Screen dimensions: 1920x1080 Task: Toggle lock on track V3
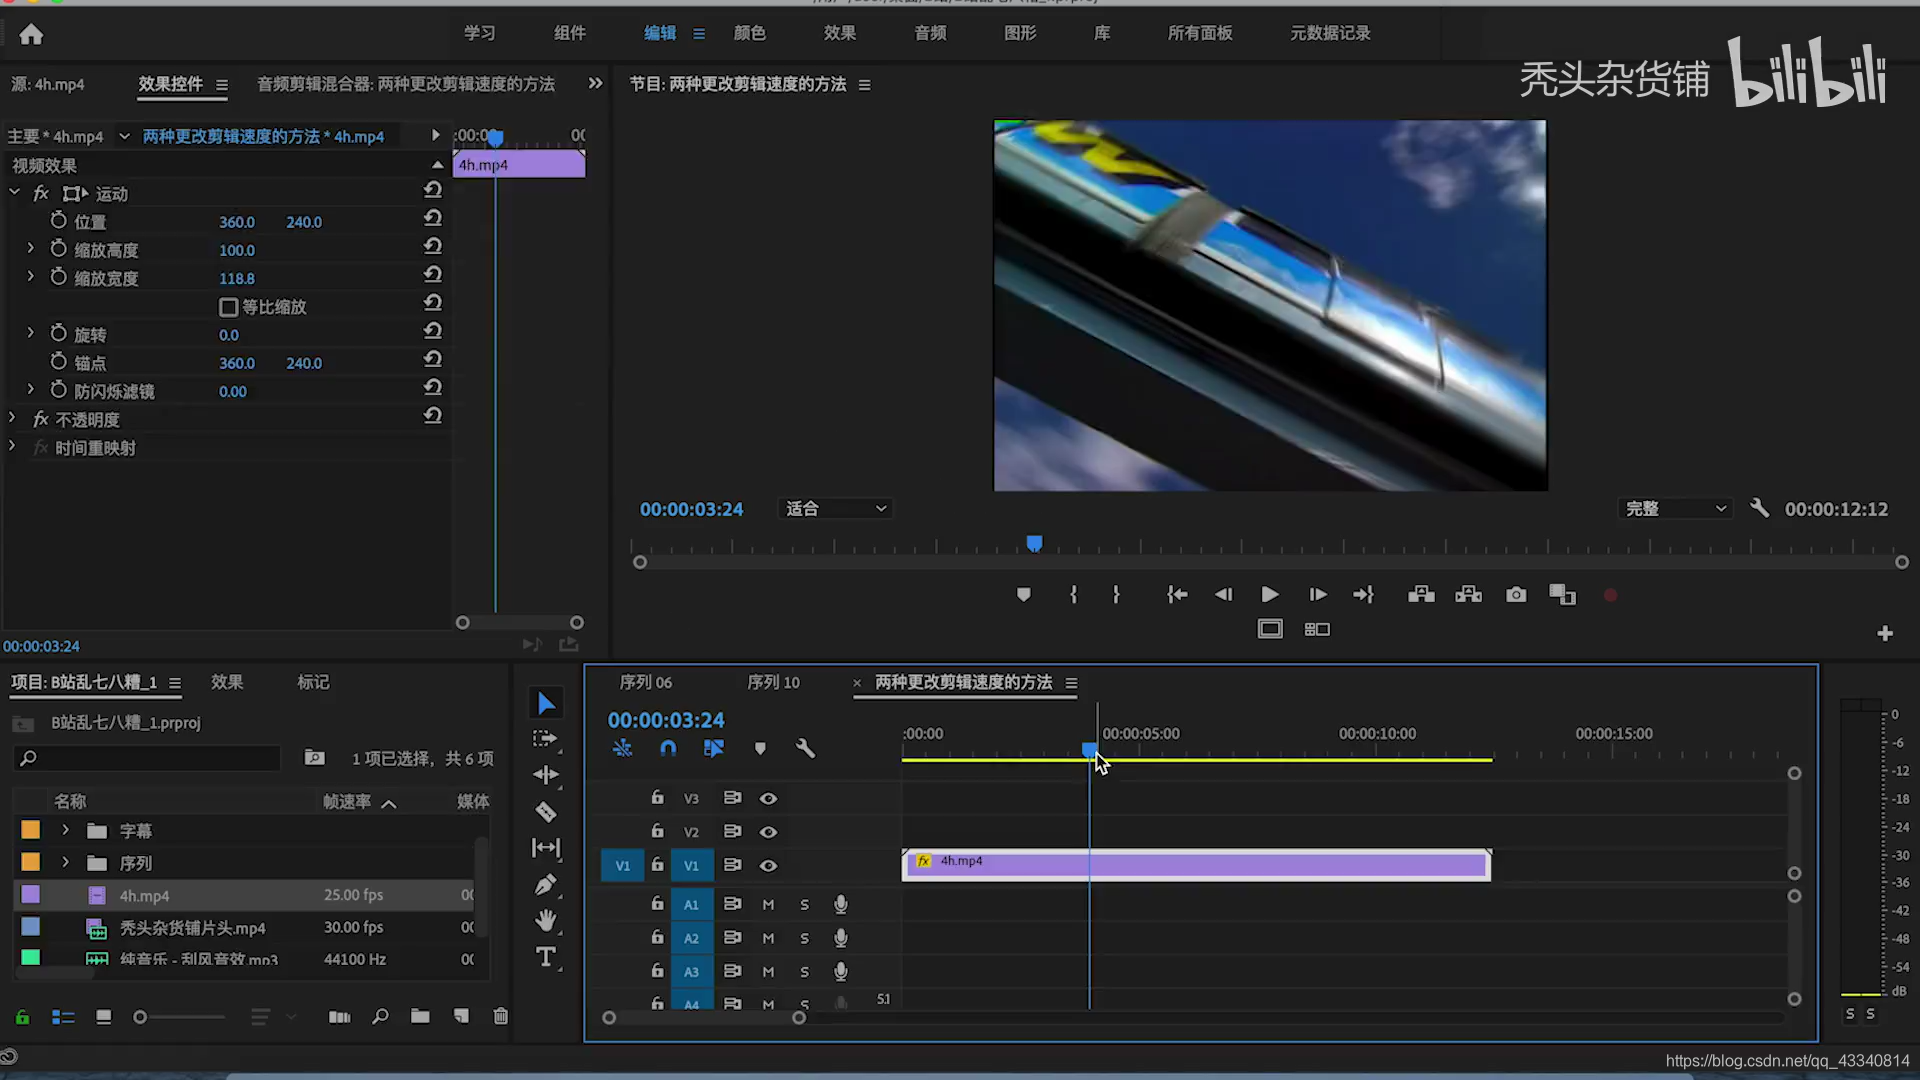[657, 798]
